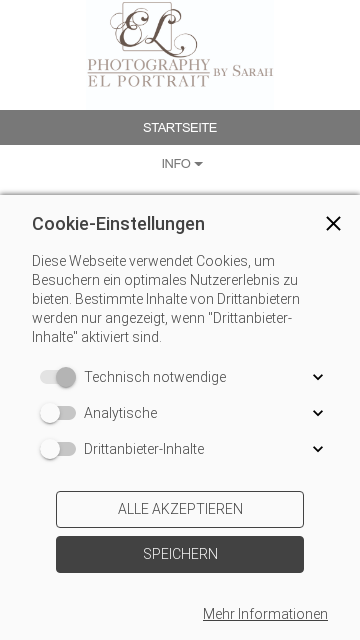Click the ALLE AKZEPTIEREN button

coord(180,509)
